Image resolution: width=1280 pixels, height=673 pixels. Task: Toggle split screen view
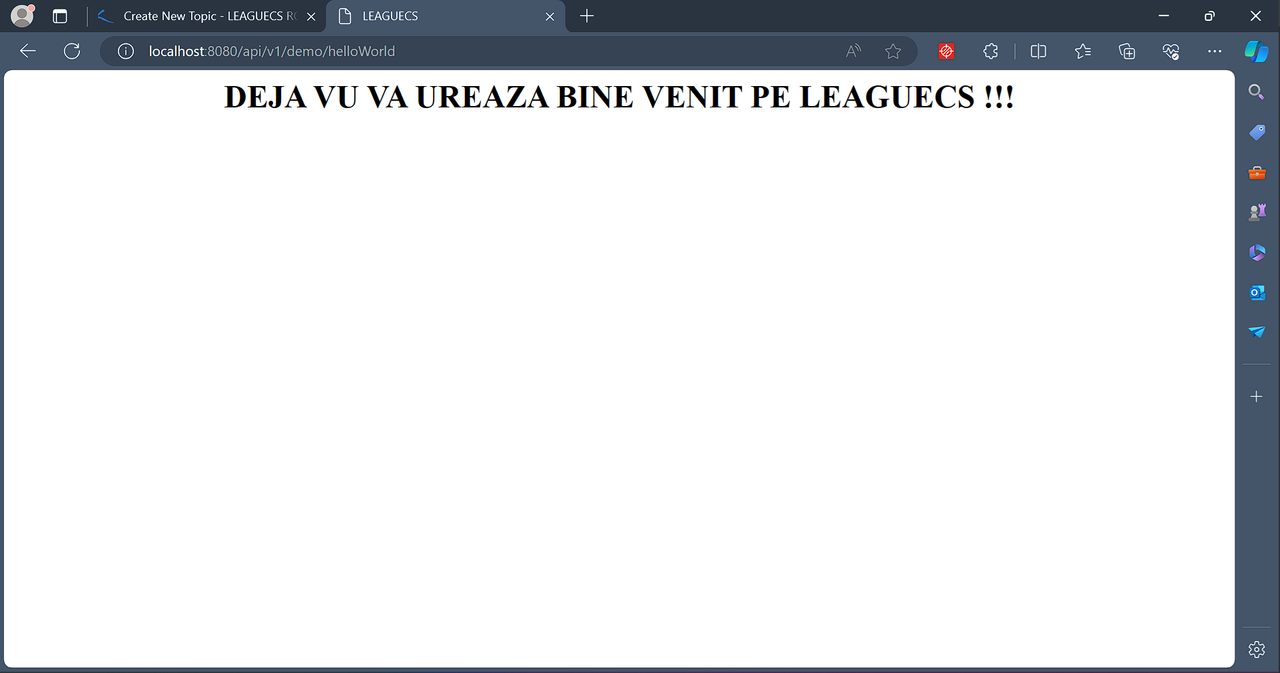1038,51
